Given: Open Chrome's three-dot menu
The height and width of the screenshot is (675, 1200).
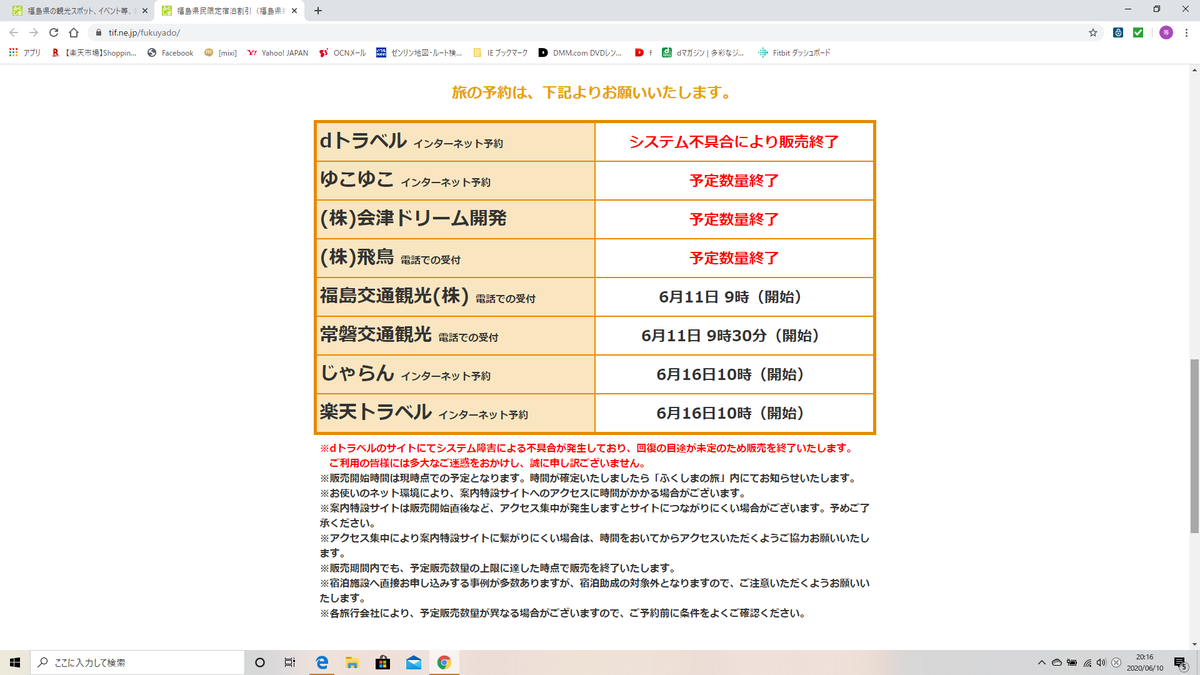Looking at the screenshot, I should click(x=1187, y=32).
